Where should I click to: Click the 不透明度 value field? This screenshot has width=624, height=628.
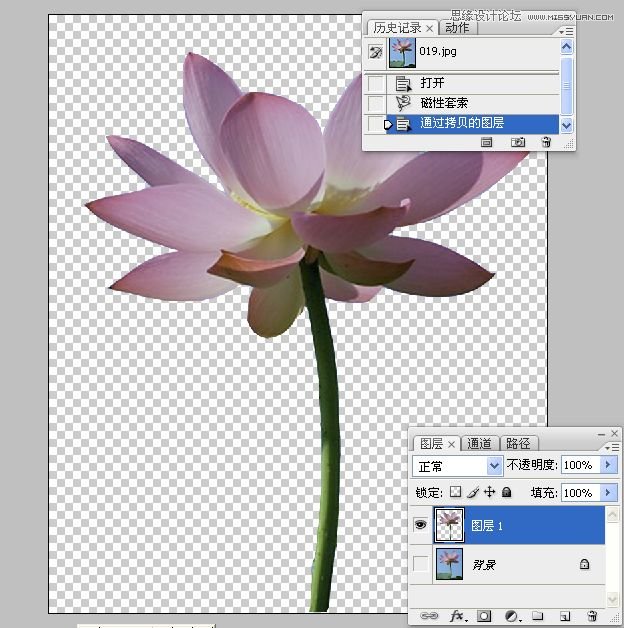click(x=581, y=465)
